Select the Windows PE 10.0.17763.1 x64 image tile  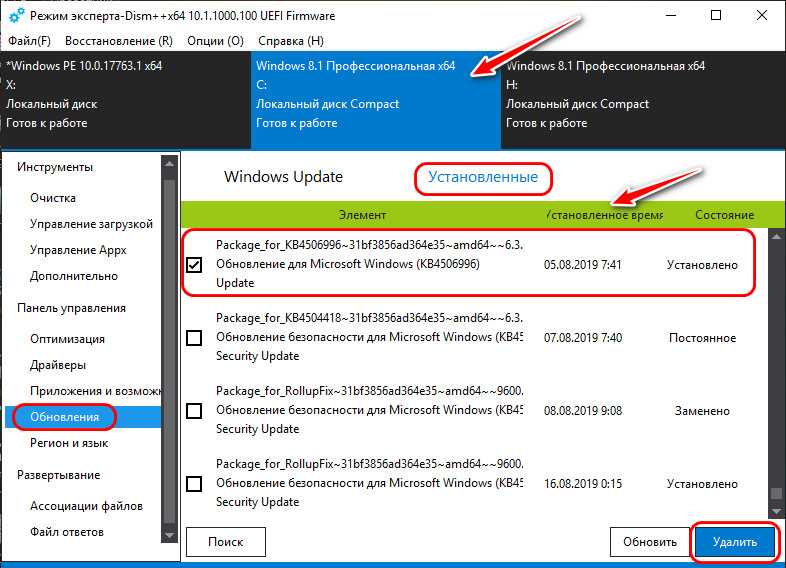tap(125, 99)
